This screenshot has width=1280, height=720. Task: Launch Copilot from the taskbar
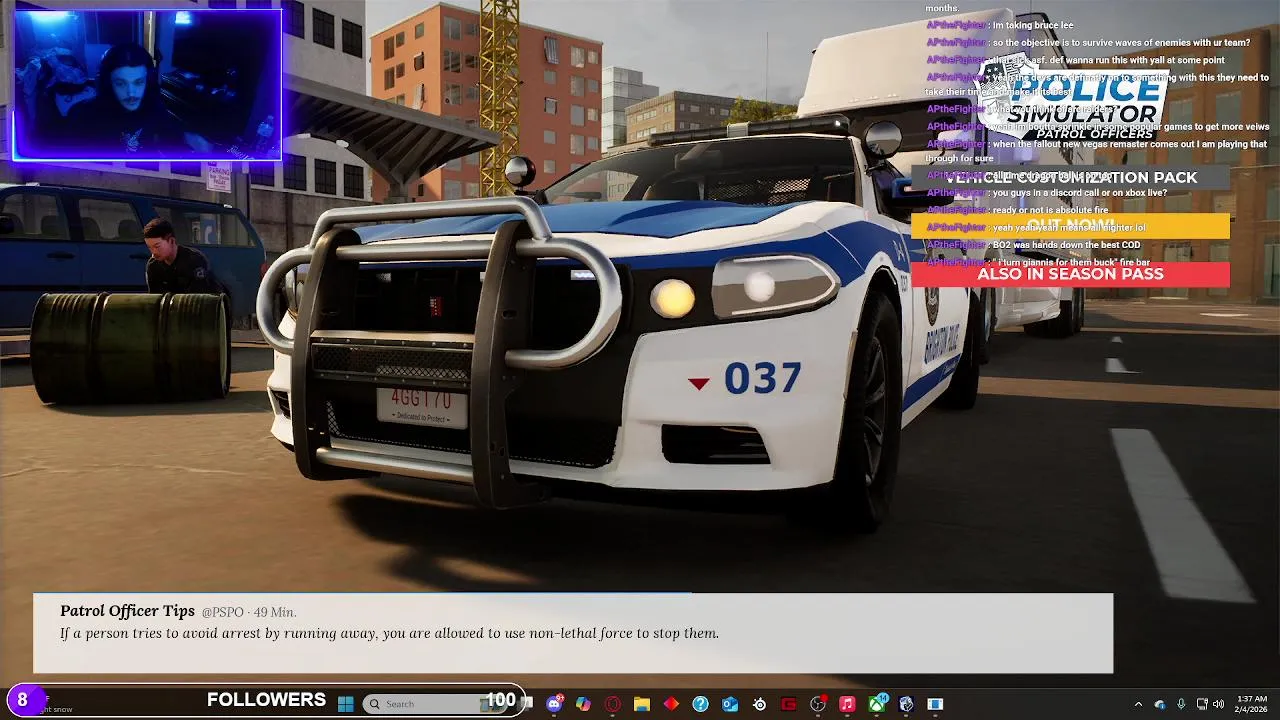point(584,704)
